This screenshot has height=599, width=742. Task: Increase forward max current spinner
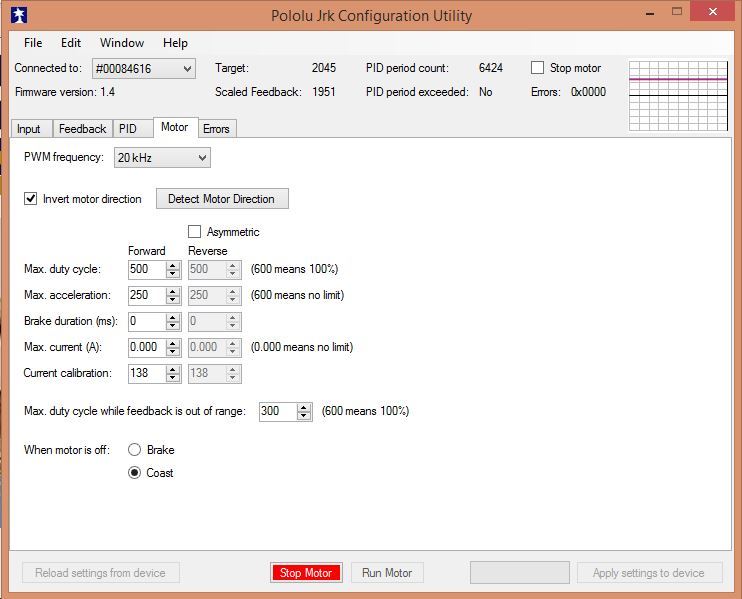pos(173,343)
